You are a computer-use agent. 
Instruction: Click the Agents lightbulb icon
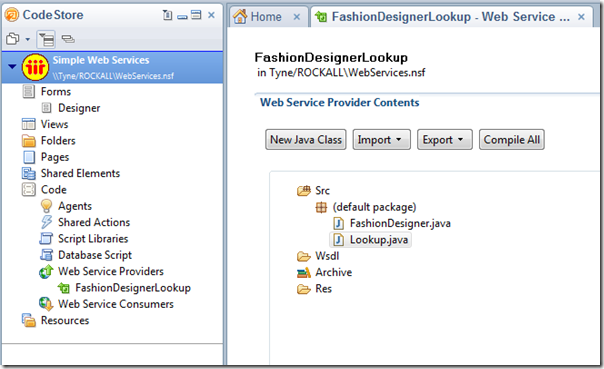46,206
